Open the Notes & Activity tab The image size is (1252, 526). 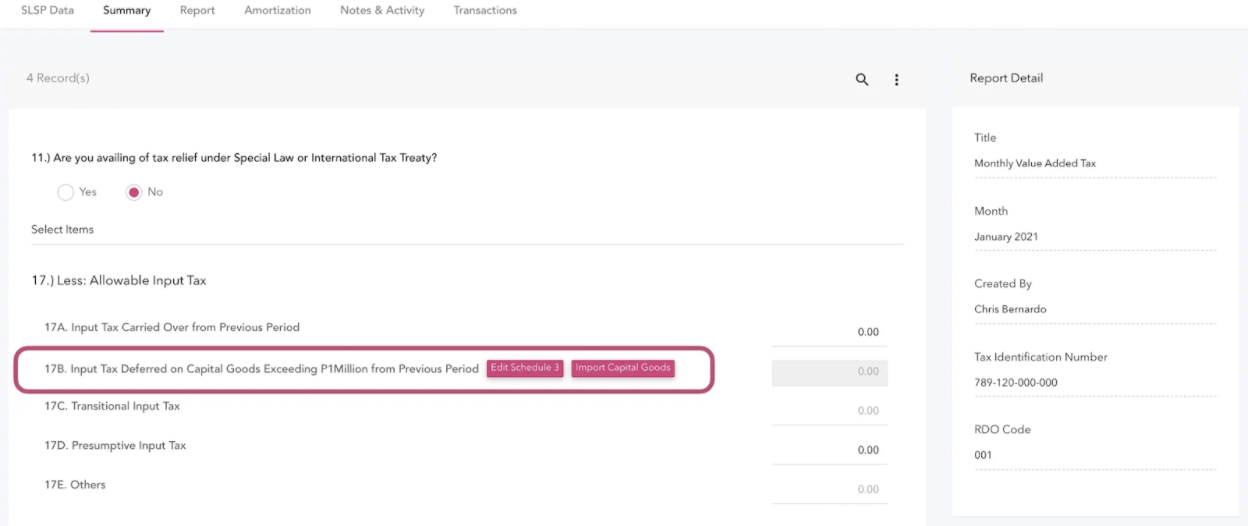[x=382, y=11]
